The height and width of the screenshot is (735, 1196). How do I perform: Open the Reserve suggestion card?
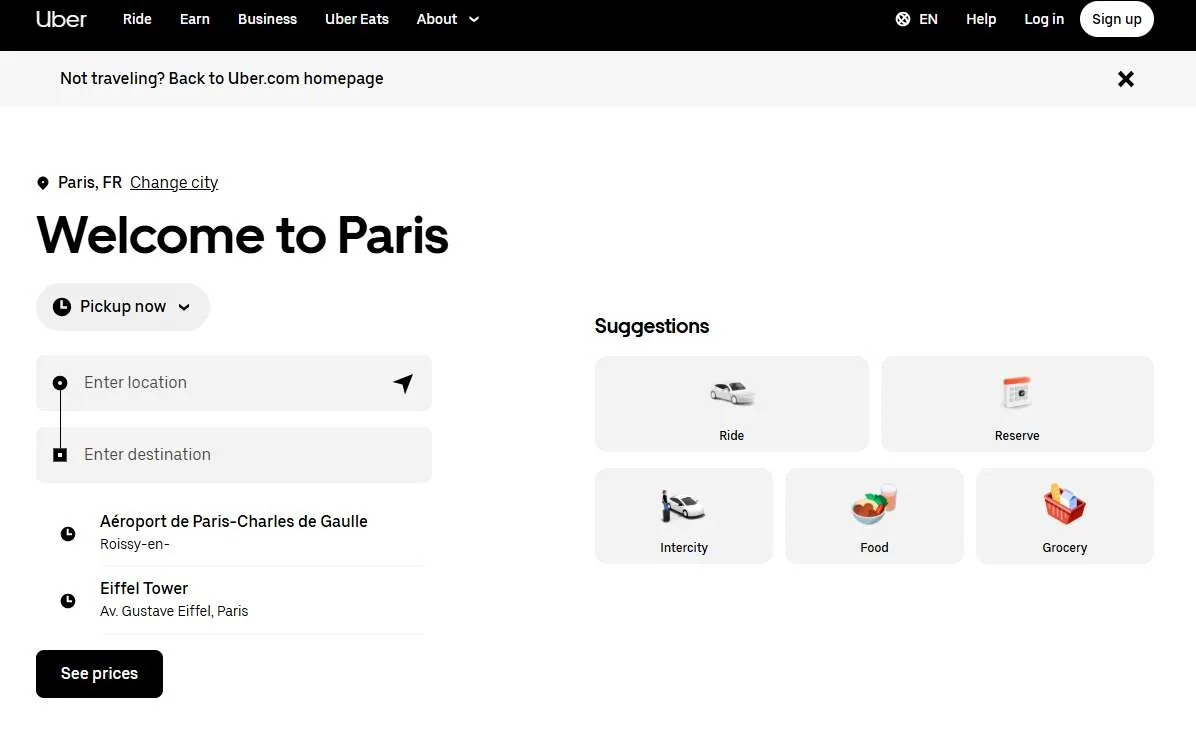tap(1017, 403)
